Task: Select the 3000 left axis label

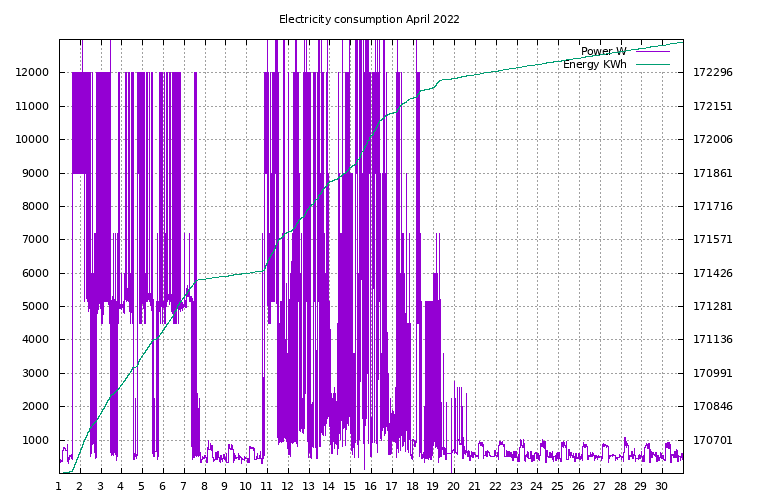Action: point(35,373)
